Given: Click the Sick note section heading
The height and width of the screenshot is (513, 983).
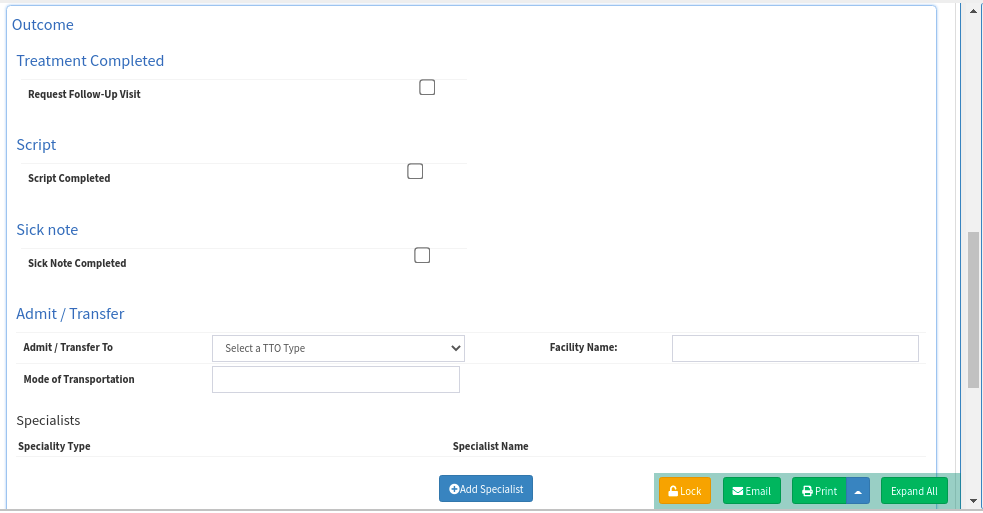Looking at the screenshot, I should click(x=47, y=230).
